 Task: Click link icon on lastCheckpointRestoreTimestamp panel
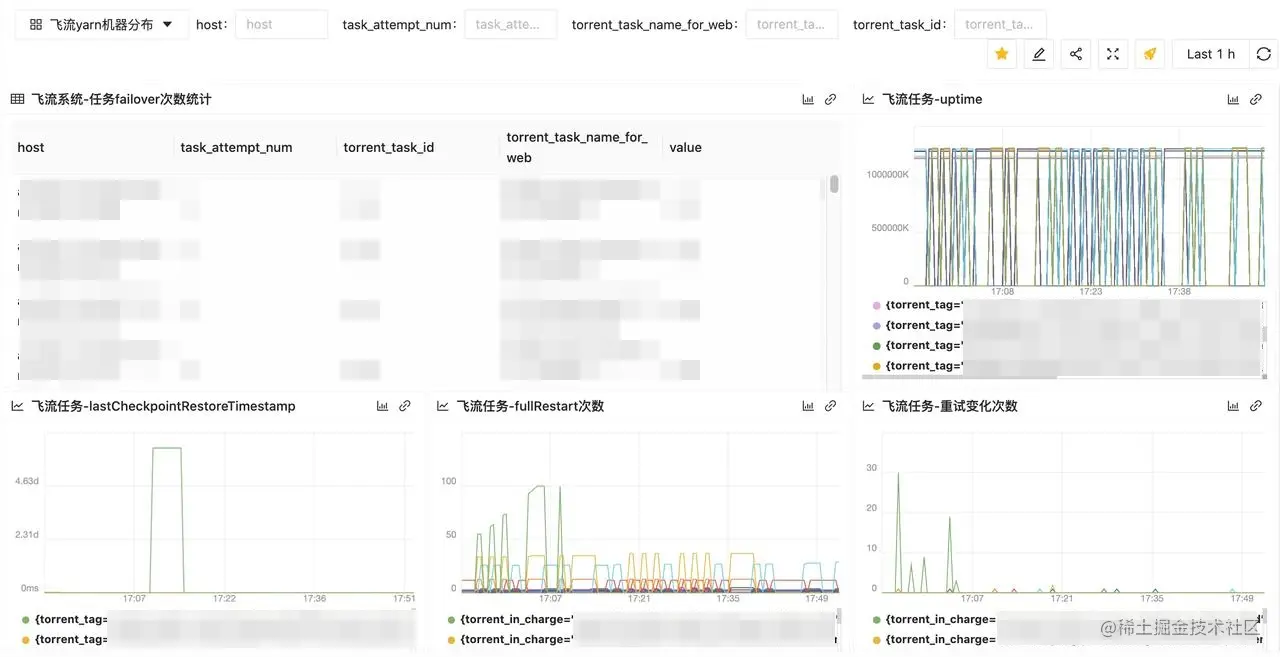405,406
